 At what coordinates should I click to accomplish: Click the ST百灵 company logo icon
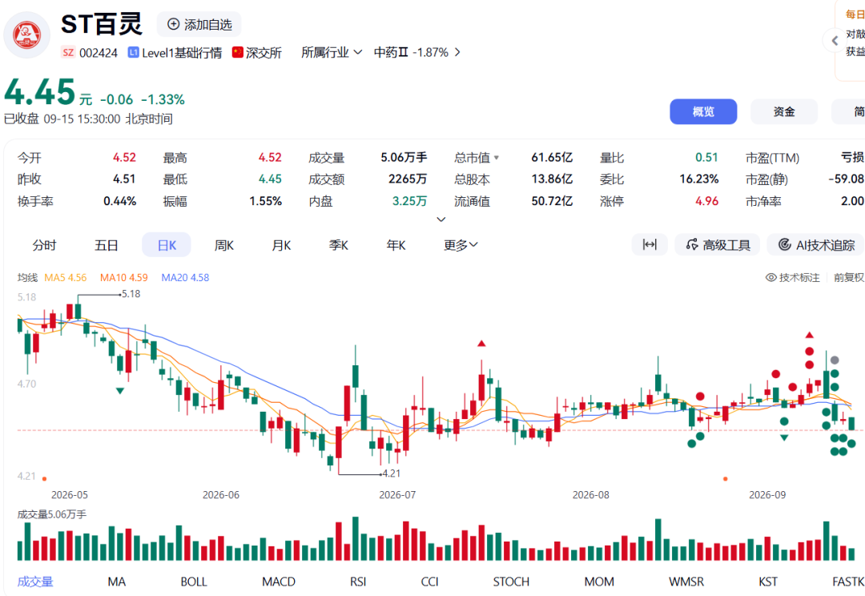point(26,35)
